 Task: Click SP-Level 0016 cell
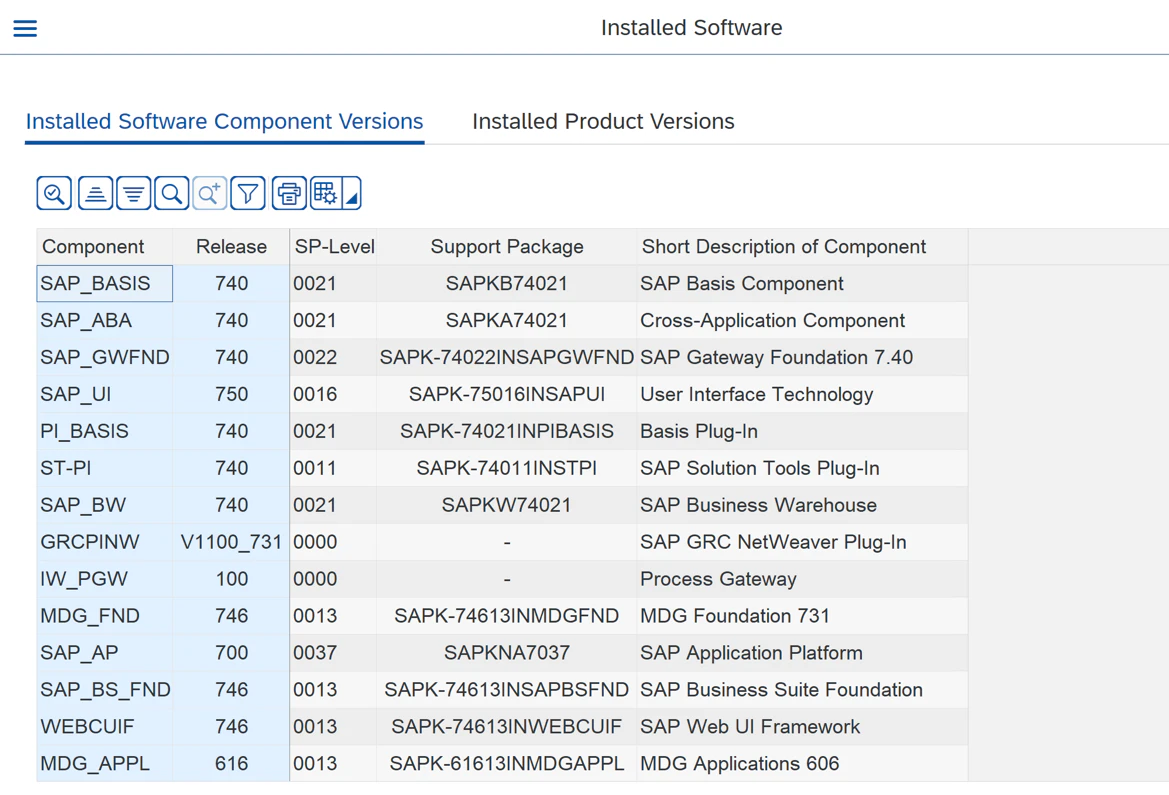click(x=333, y=395)
